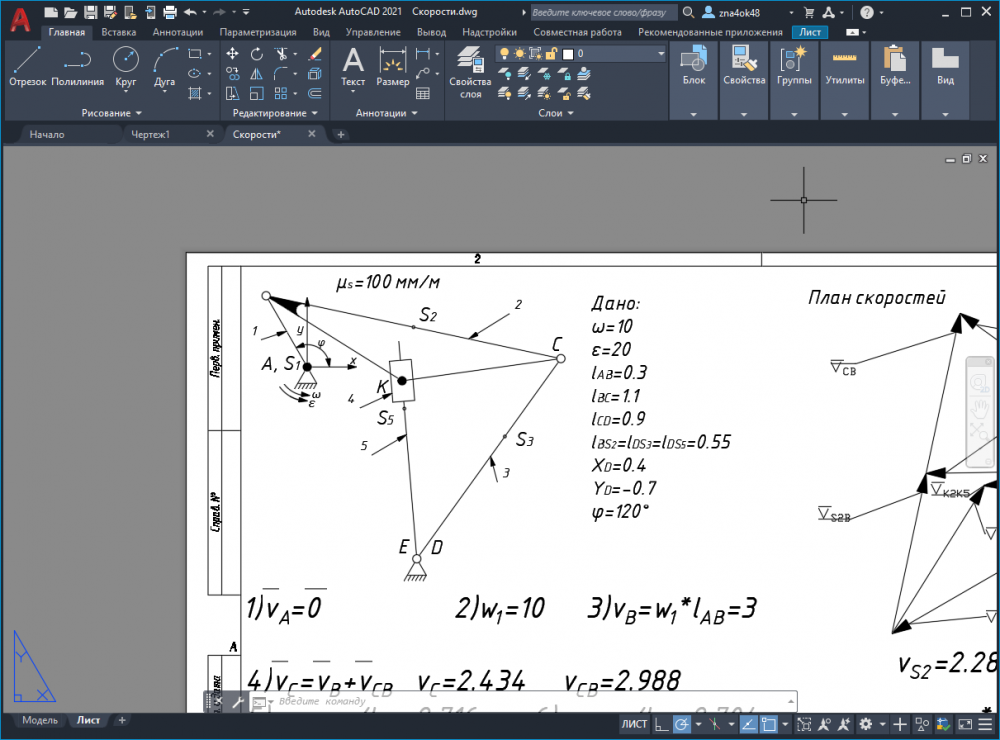
Task: Expand the Слои panel options
Action: (x=555, y=113)
